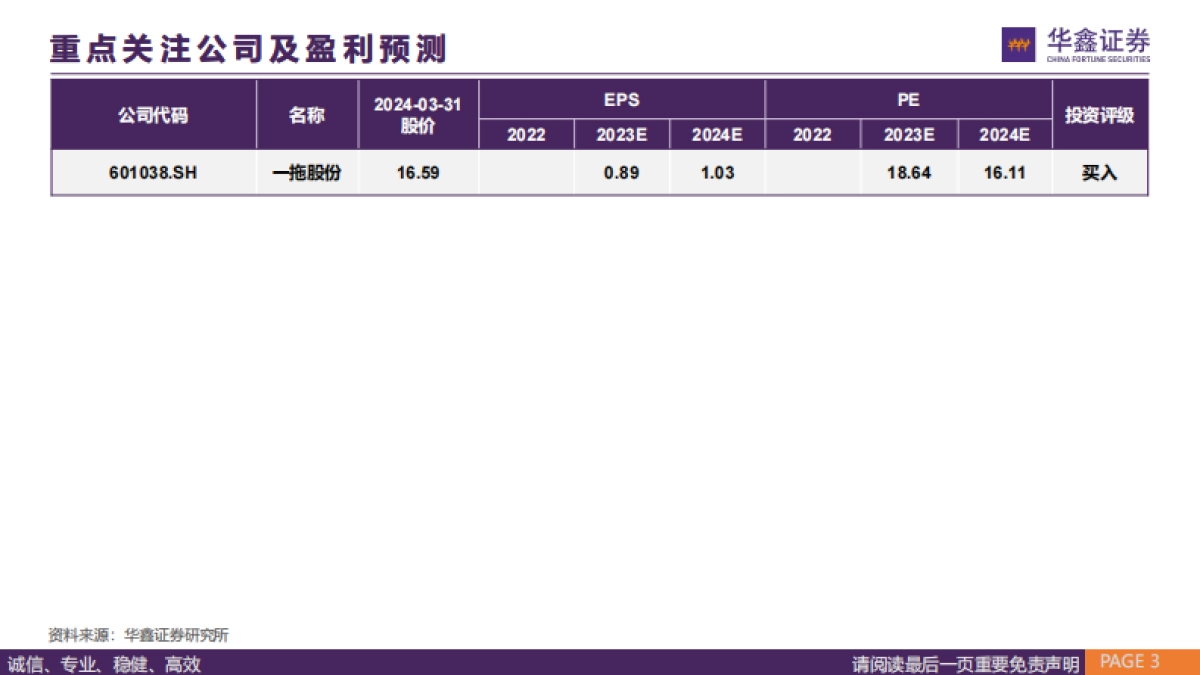Select the PE group header
Viewport: 1200px width, 675px height.
click(907, 100)
